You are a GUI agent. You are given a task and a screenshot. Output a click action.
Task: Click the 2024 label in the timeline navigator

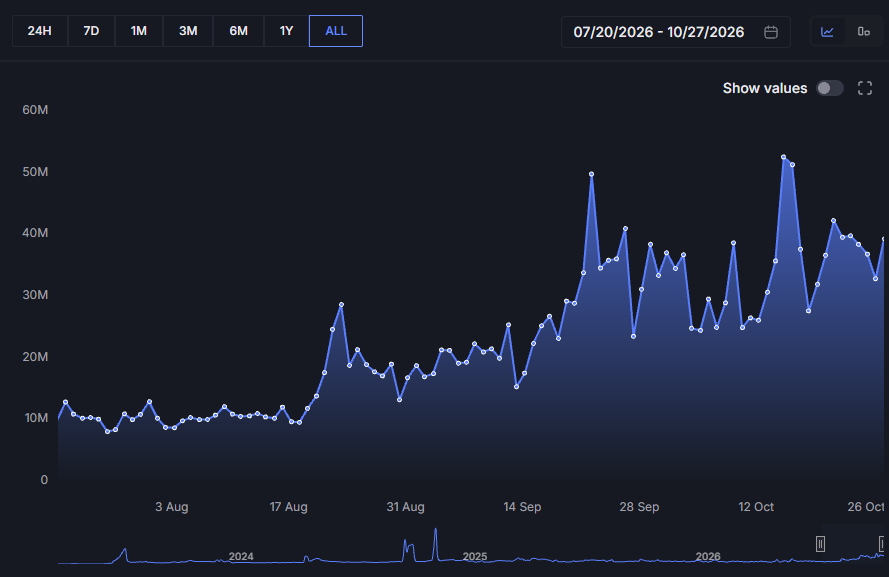tap(241, 557)
